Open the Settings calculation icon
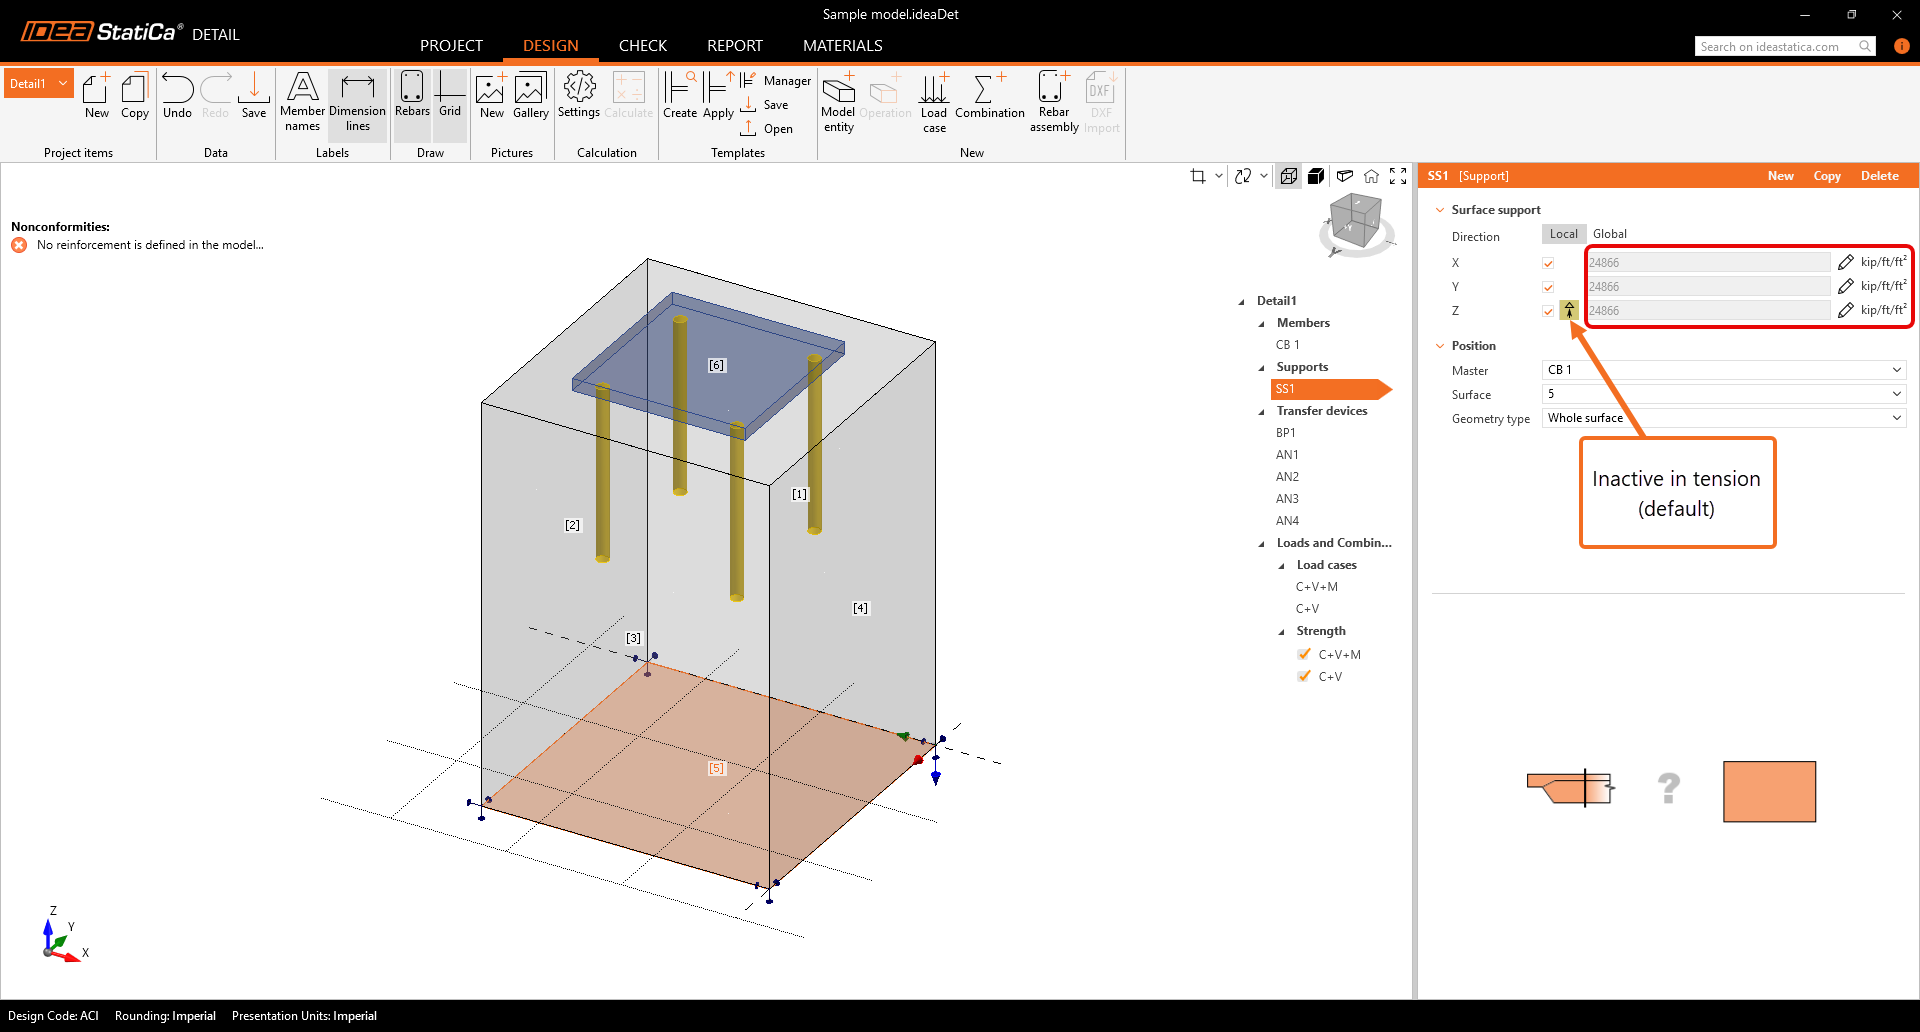 click(579, 95)
